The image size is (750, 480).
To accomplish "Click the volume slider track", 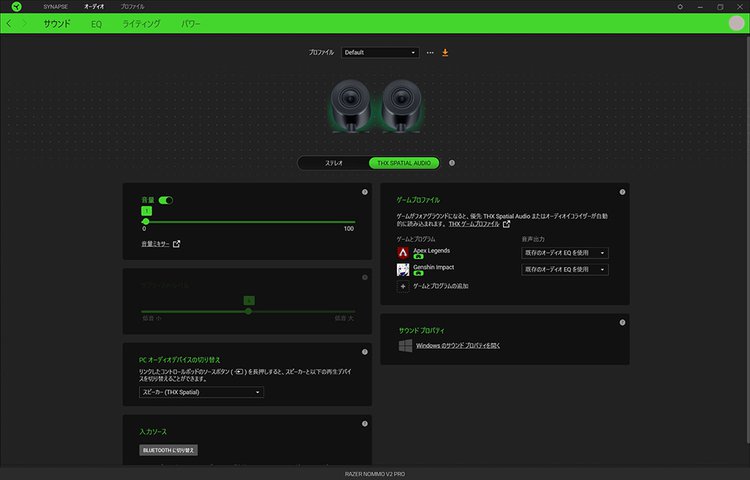I will [250, 221].
